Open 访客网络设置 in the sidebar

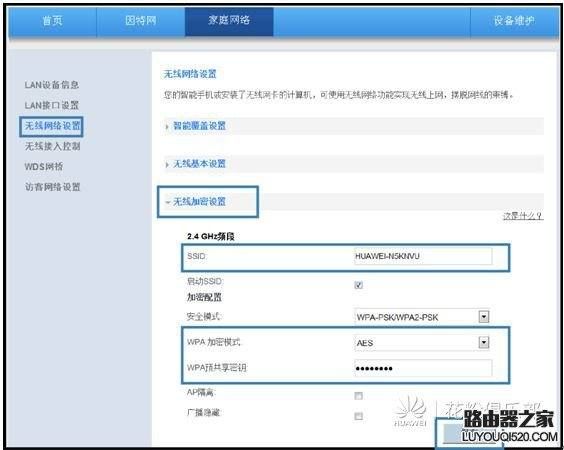click(53, 187)
